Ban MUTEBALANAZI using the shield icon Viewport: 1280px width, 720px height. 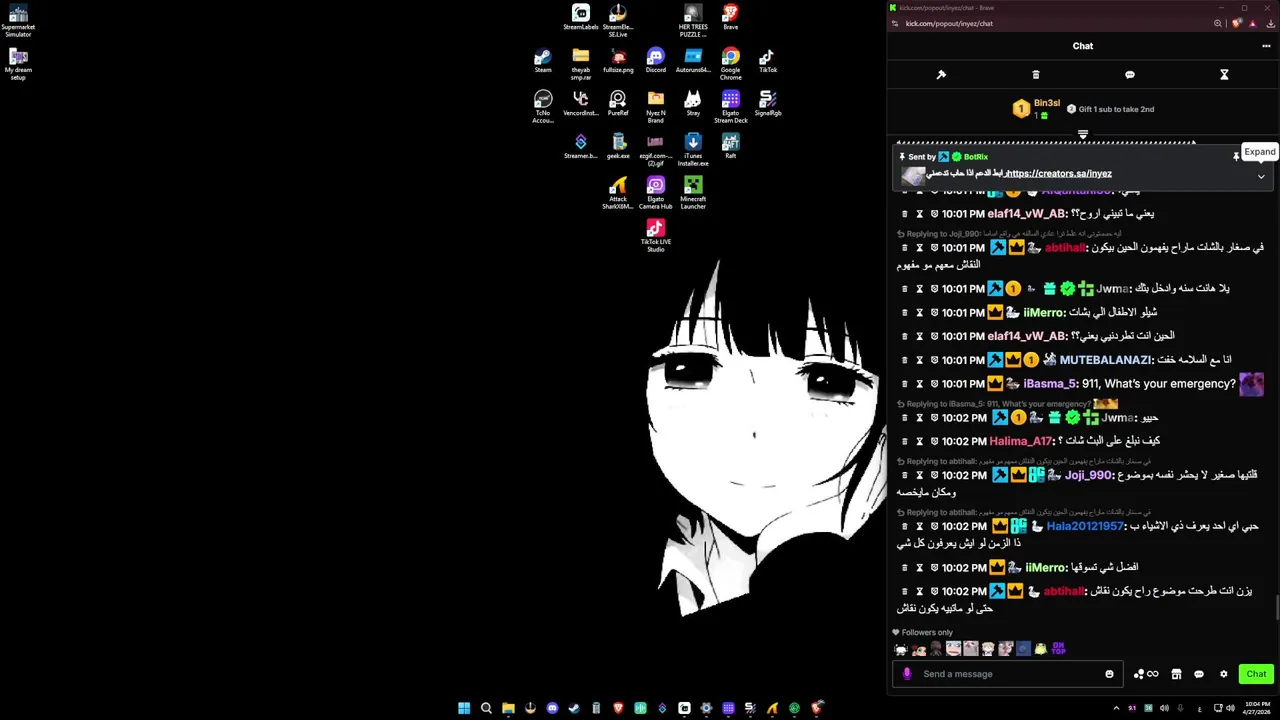(x=934, y=360)
